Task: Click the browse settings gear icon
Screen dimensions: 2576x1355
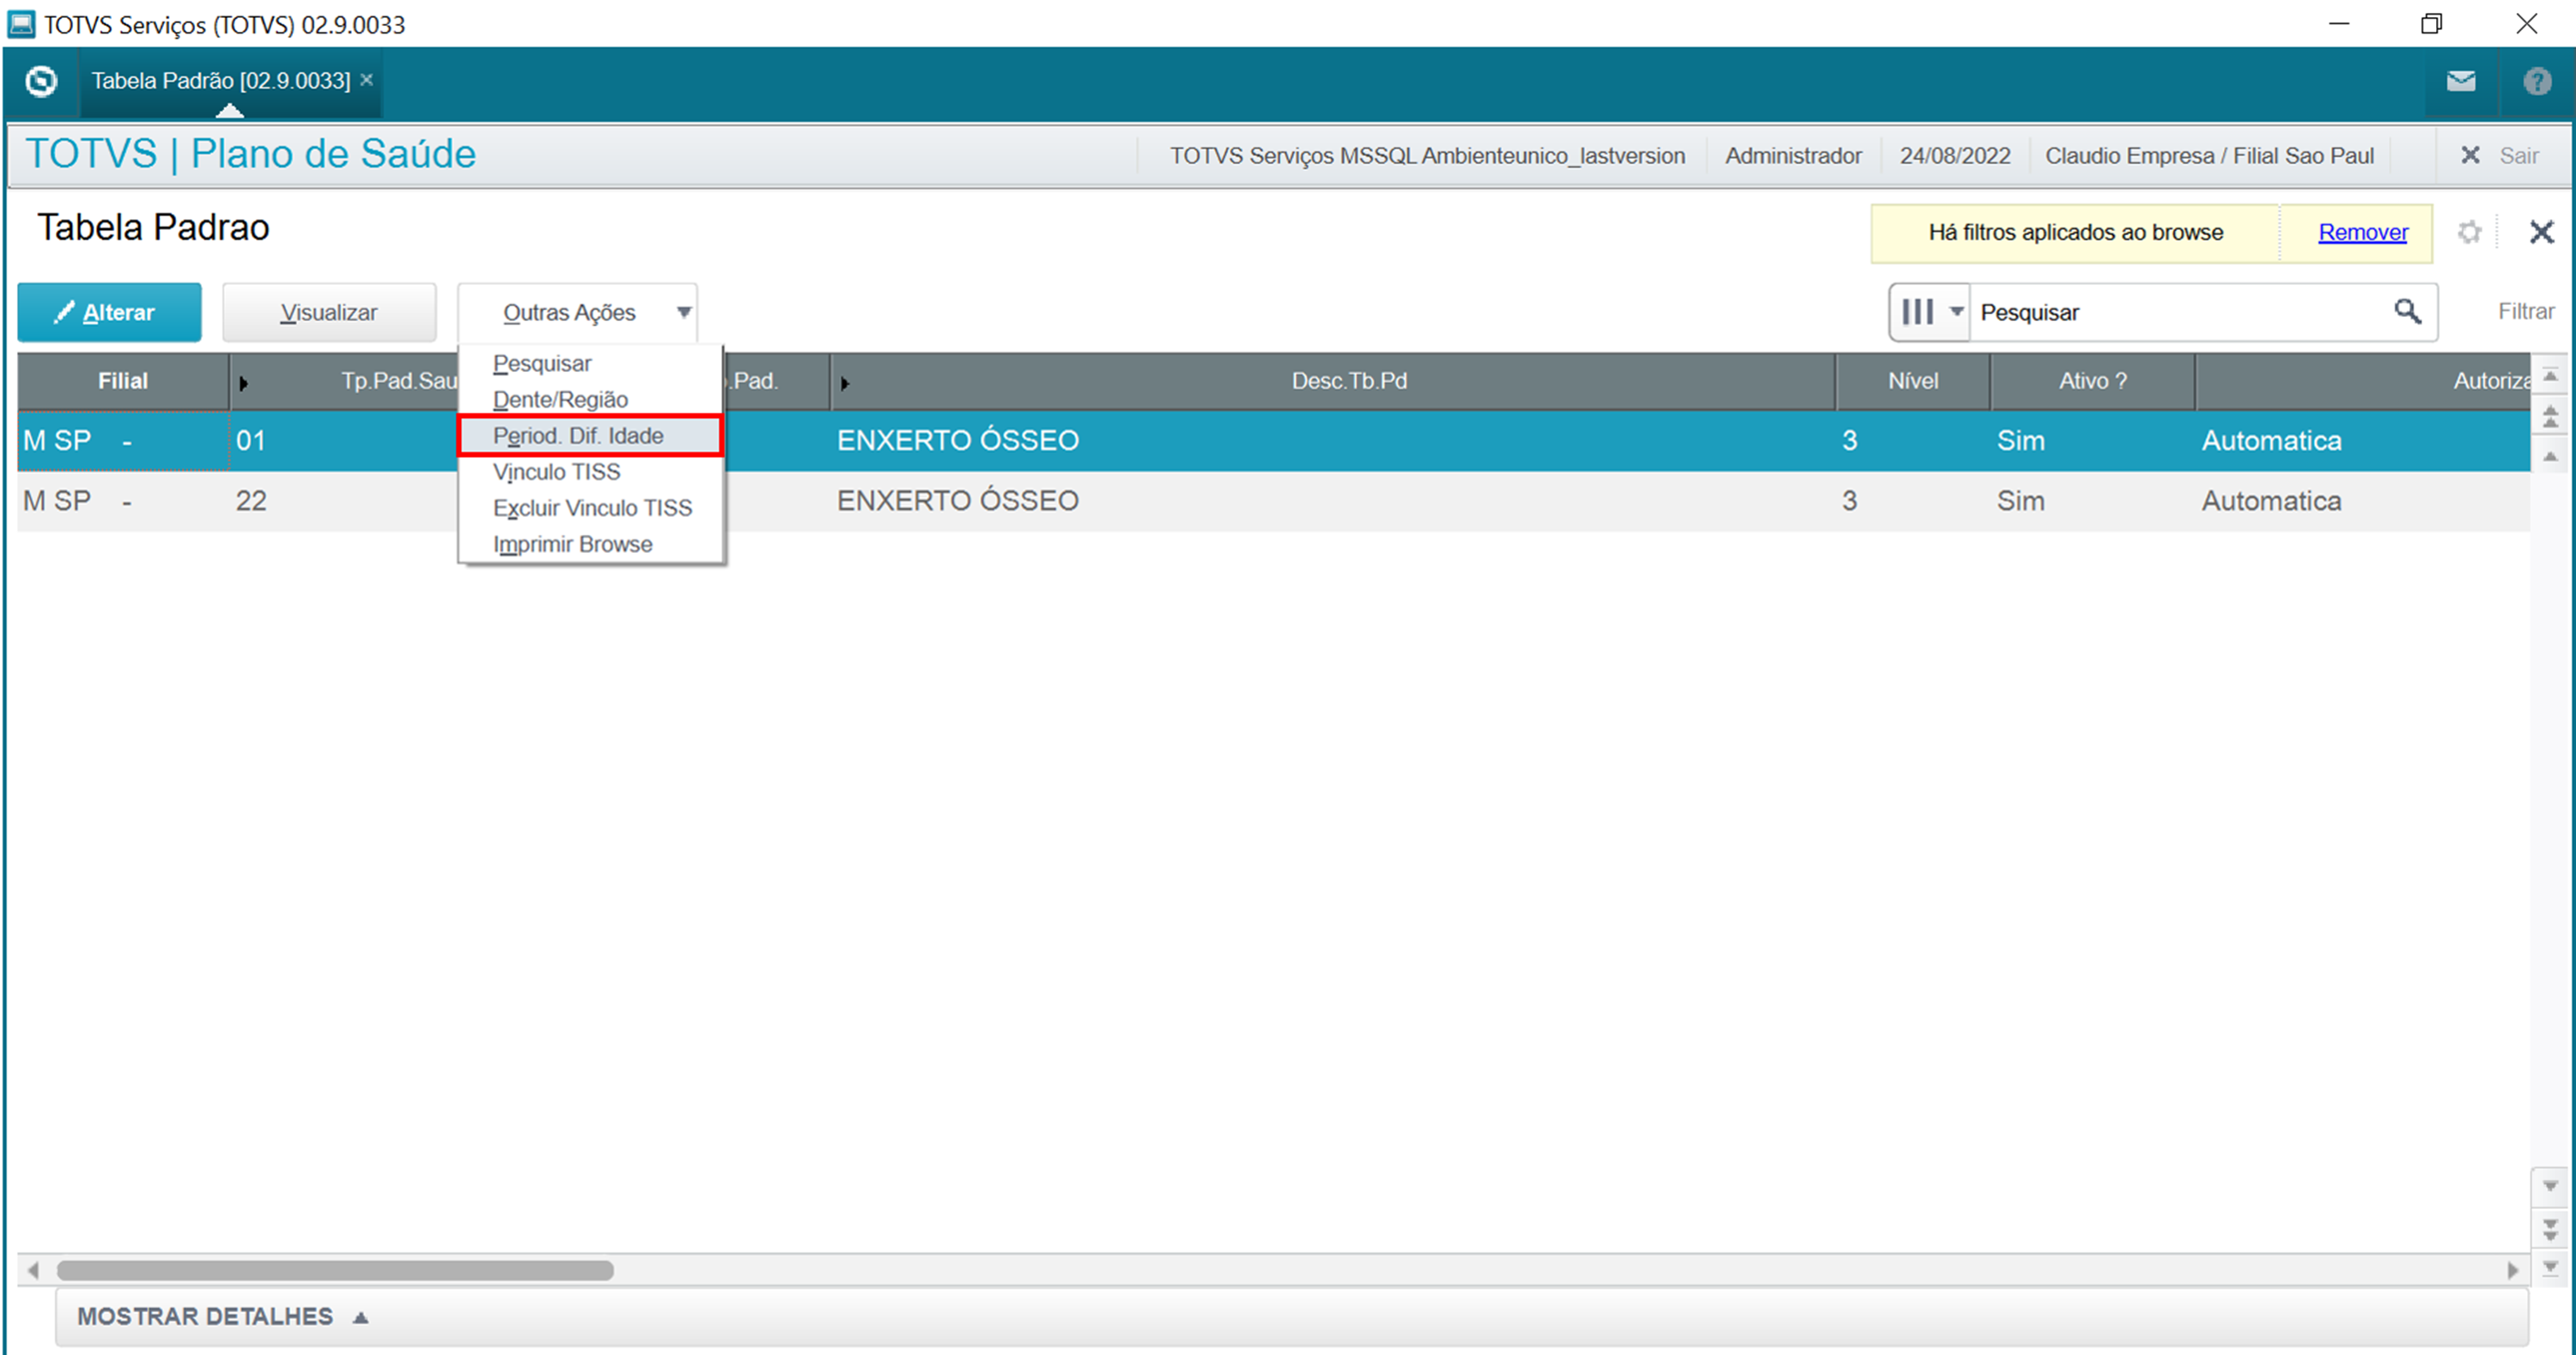Action: click(2469, 232)
